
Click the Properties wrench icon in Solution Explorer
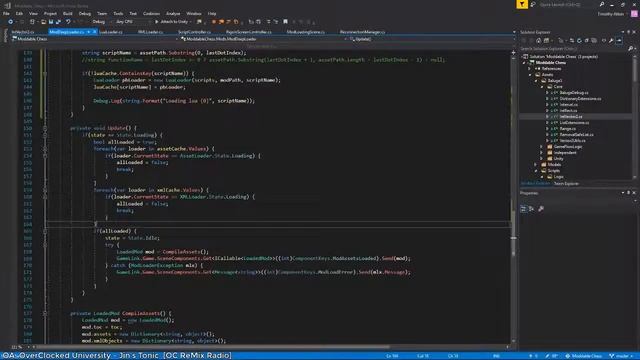[x=611, y=40]
